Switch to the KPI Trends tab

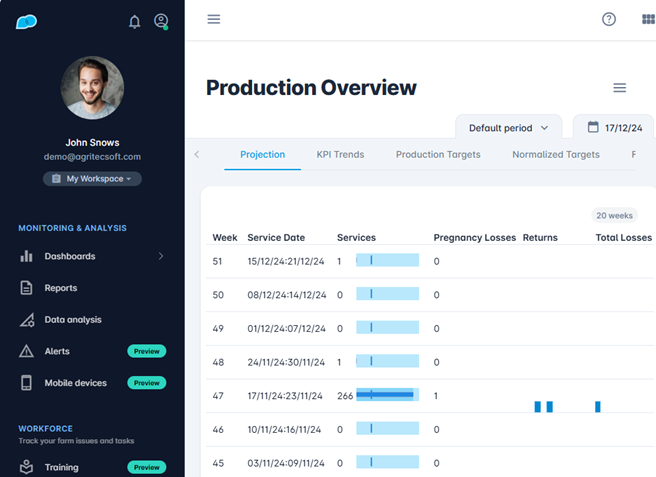tap(340, 155)
